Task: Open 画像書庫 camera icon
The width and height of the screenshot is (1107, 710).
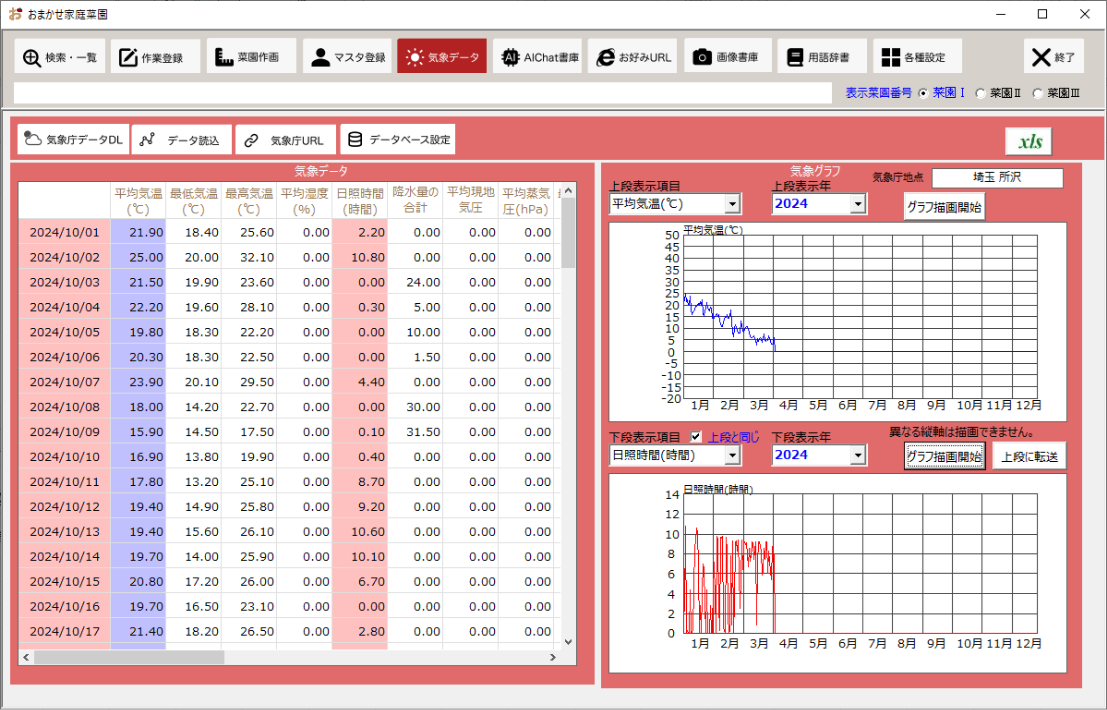Action: point(702,57)
